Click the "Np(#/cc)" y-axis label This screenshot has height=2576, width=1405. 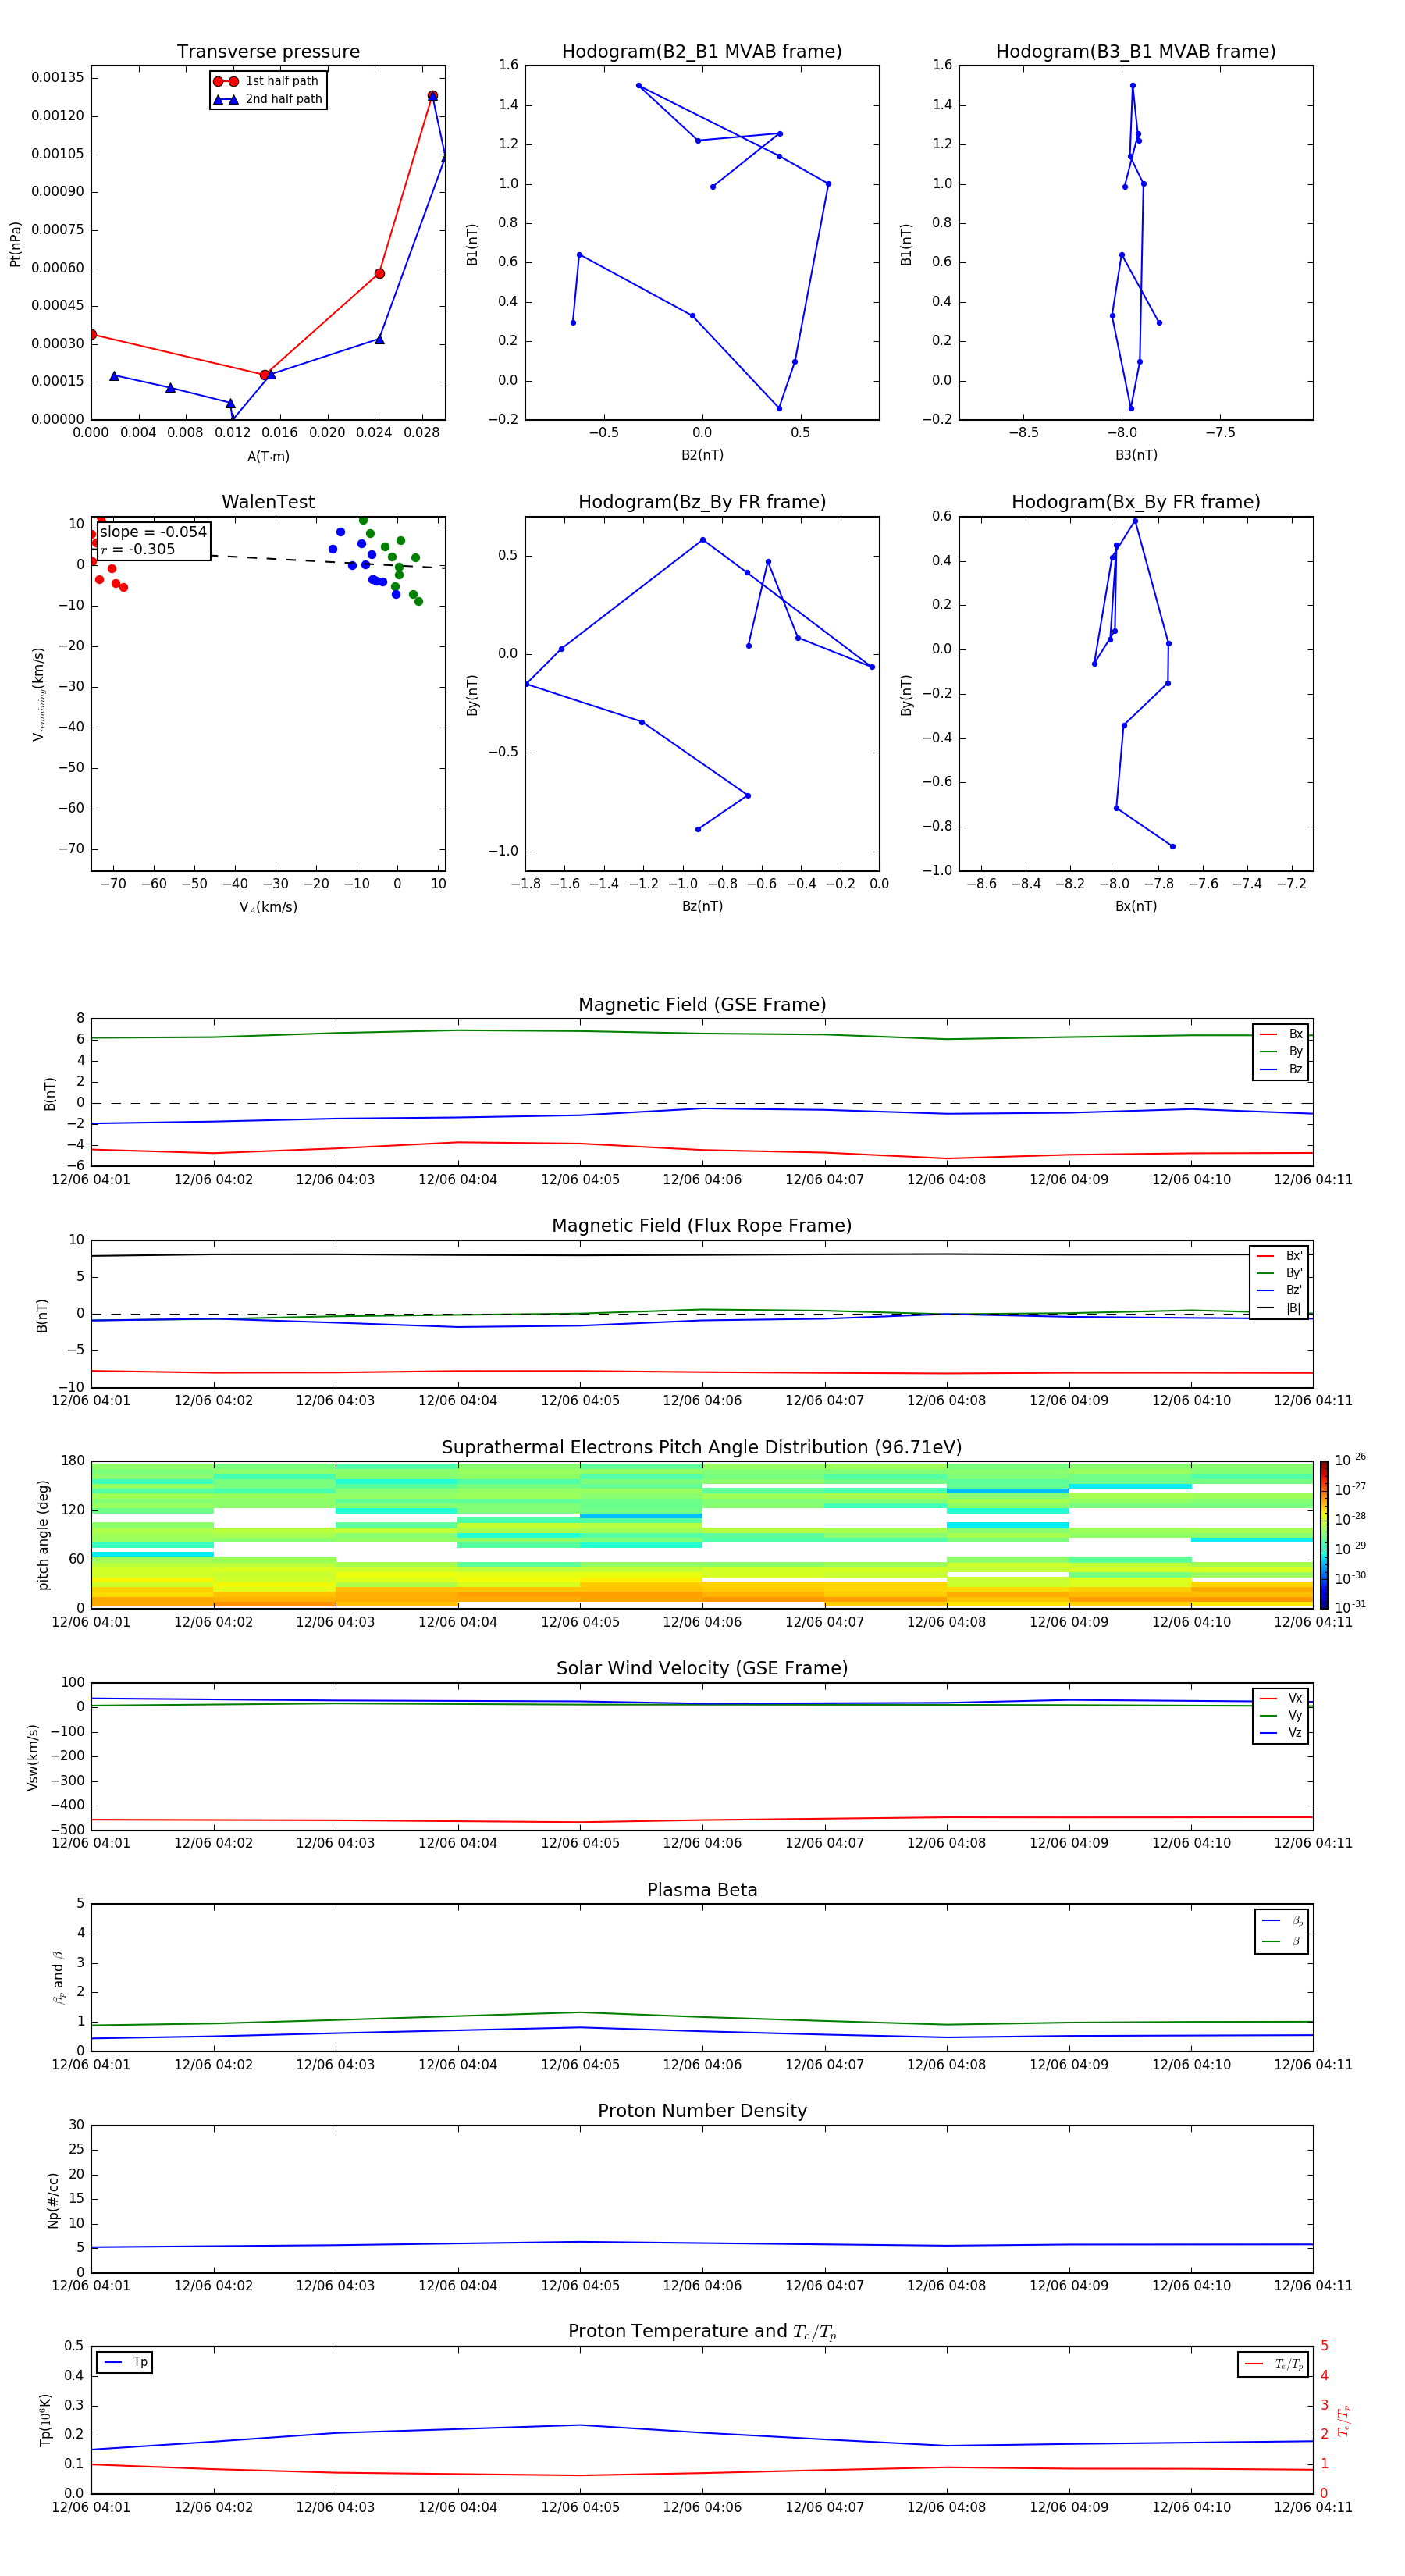pos(53,2200)
